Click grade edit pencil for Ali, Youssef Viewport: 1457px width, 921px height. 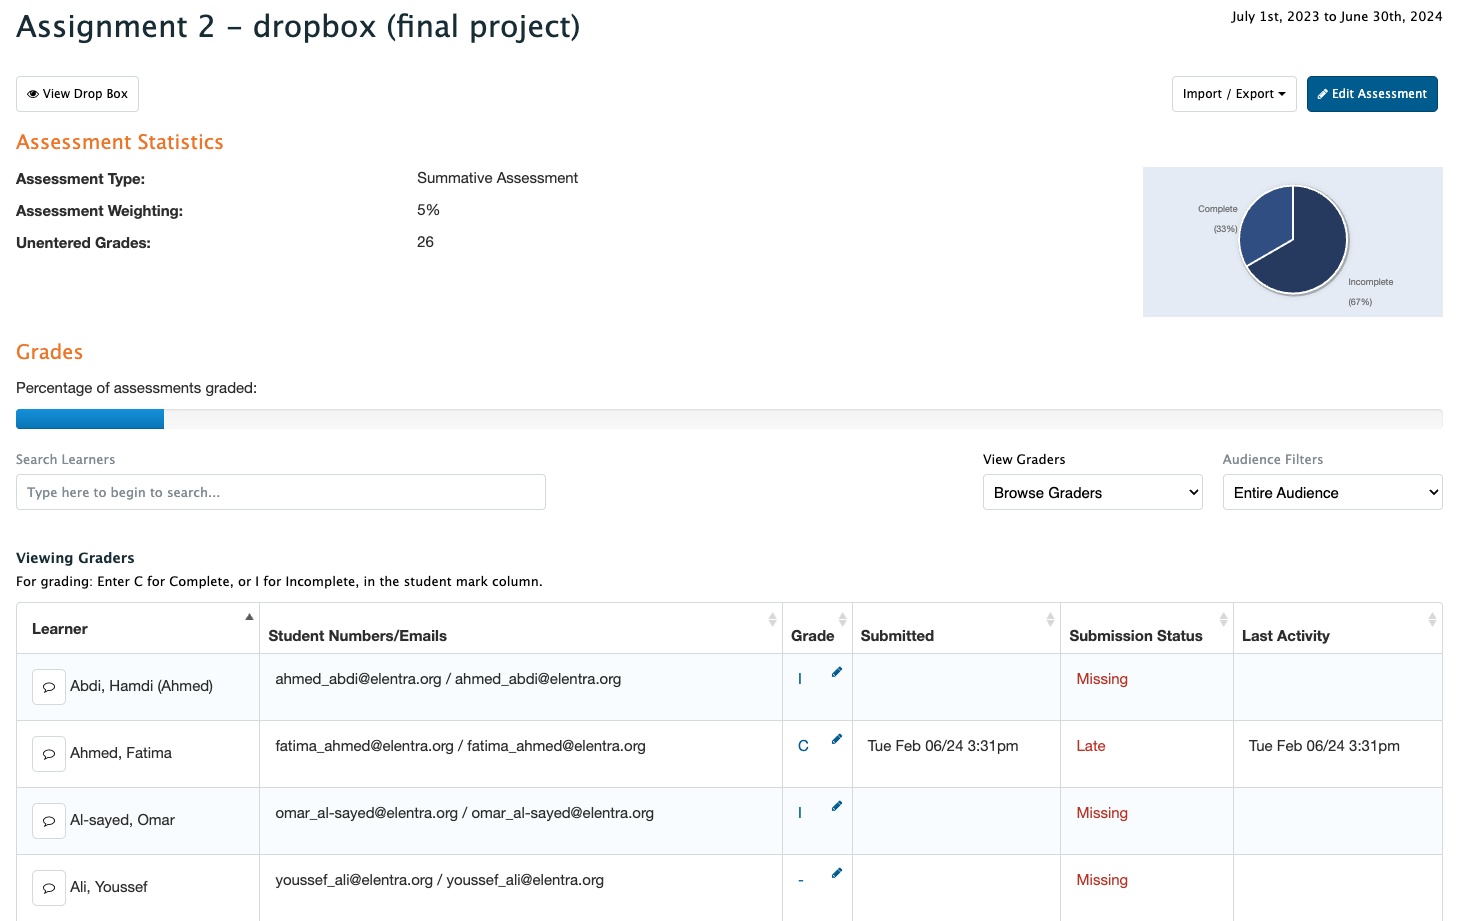pos(837,873)
